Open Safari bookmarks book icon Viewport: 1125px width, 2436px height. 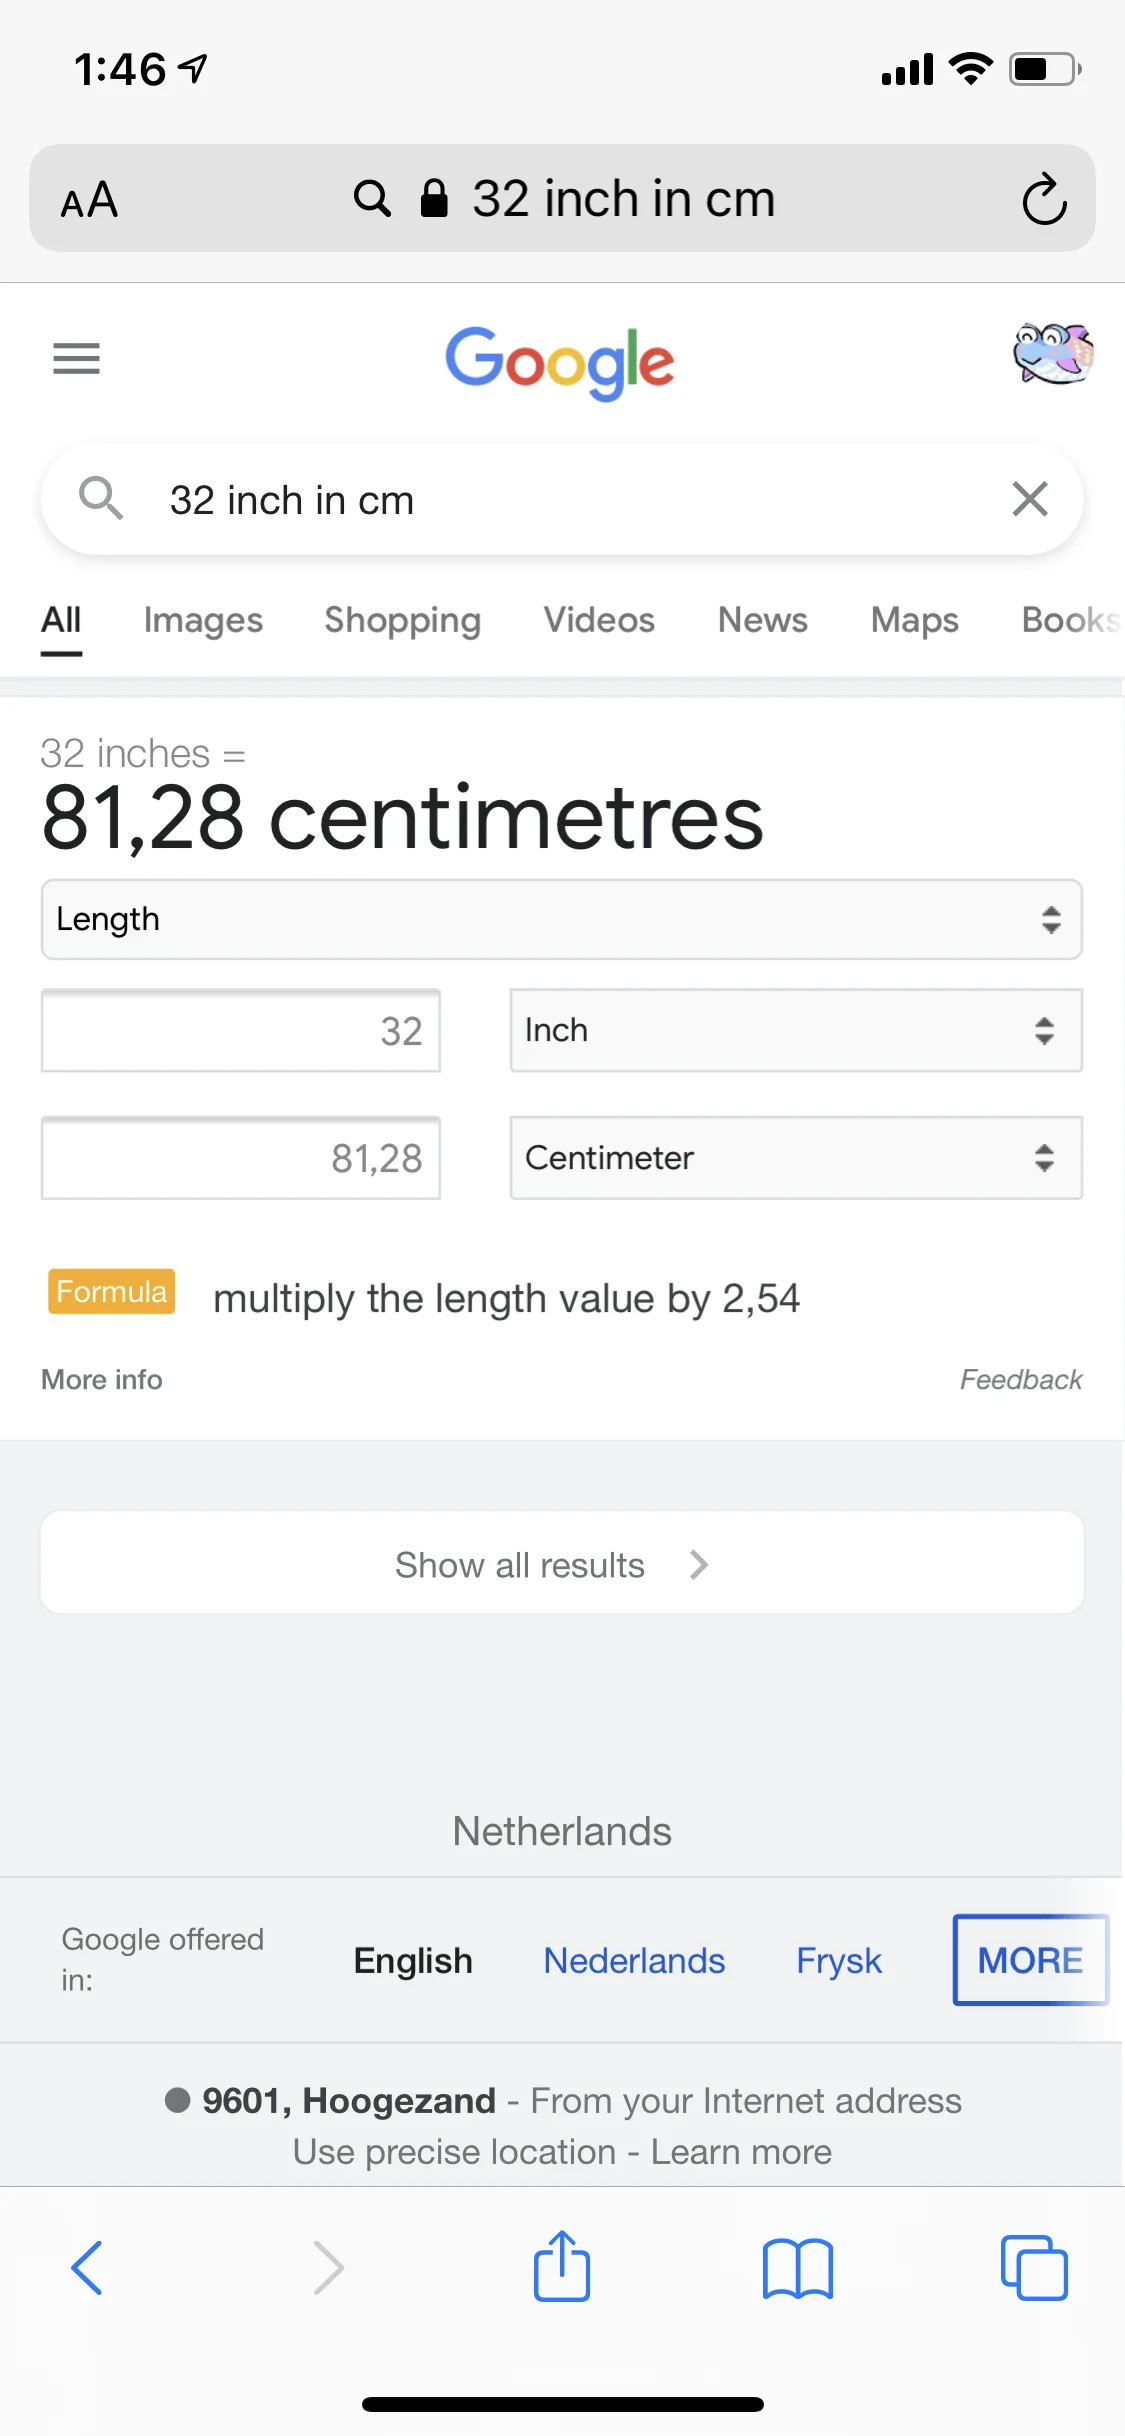pyautogui.click(x=797, y=2268)
